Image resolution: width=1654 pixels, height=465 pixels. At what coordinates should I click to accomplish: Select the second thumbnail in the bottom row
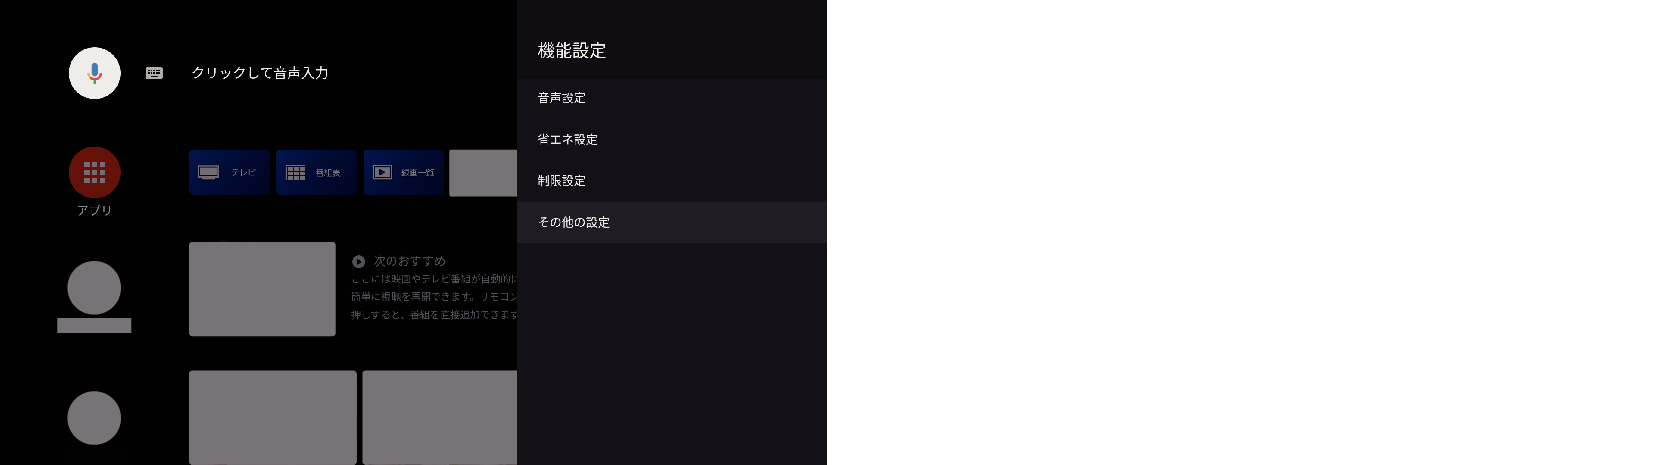coord(440,417)
